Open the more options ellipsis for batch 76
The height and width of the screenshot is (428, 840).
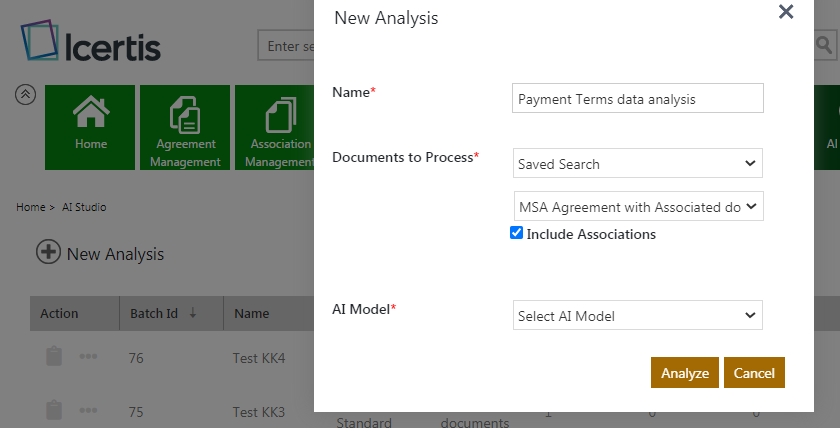[88, 357]
